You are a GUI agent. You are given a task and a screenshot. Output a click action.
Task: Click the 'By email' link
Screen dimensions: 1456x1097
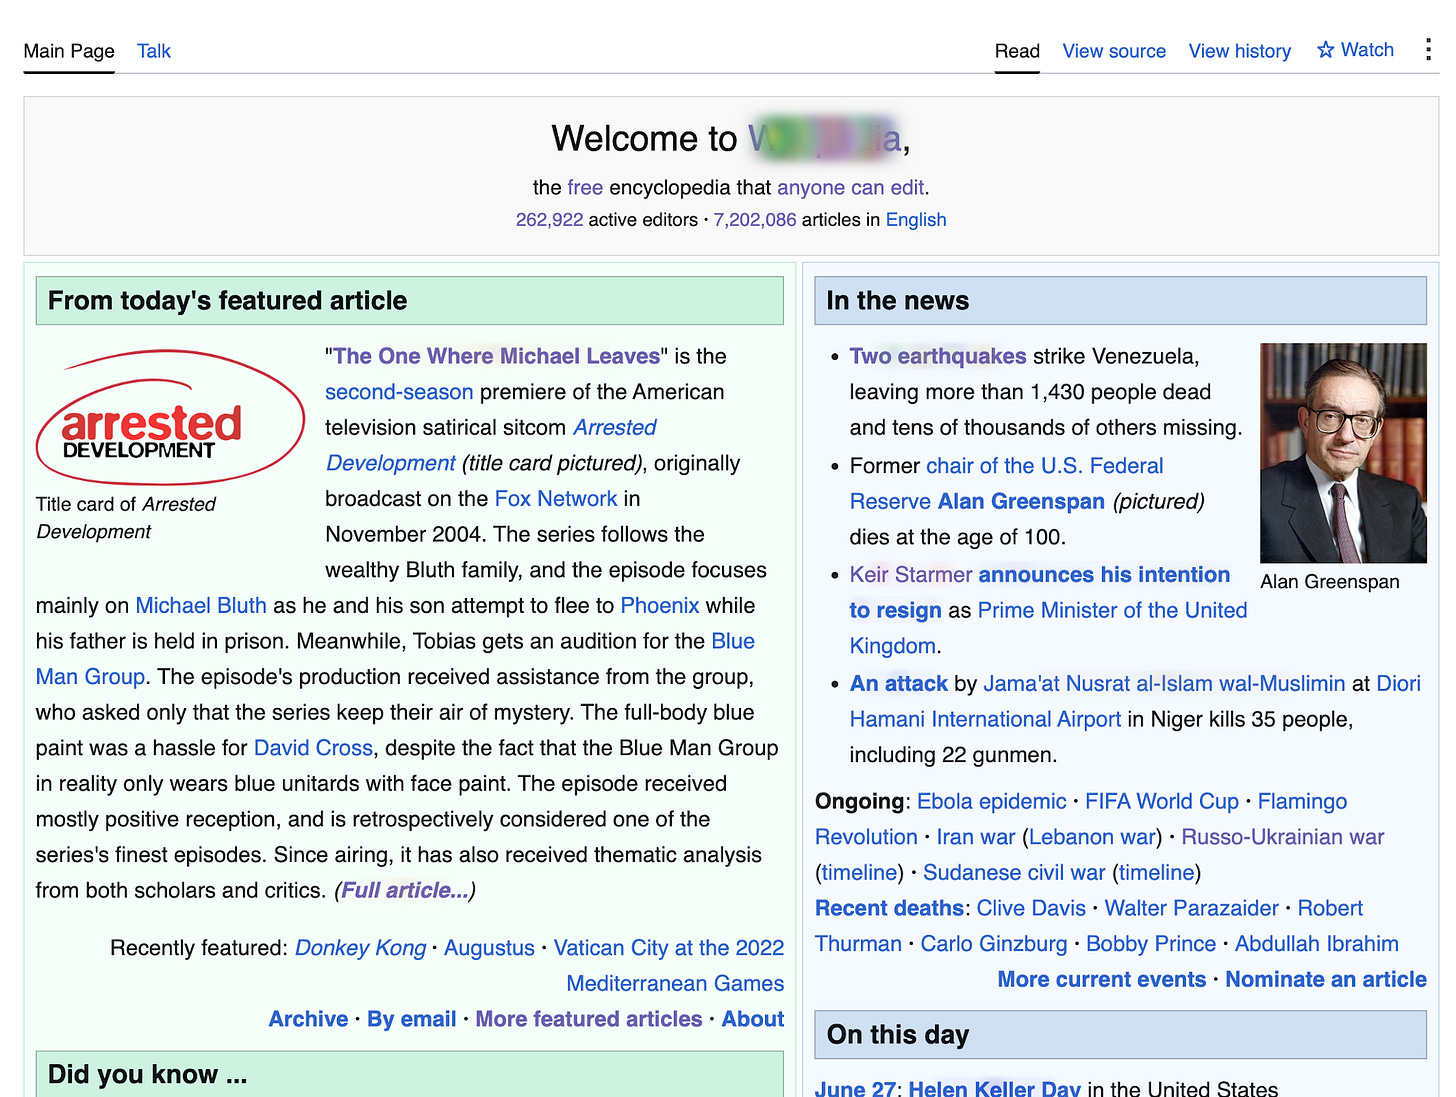[411, 1019]
